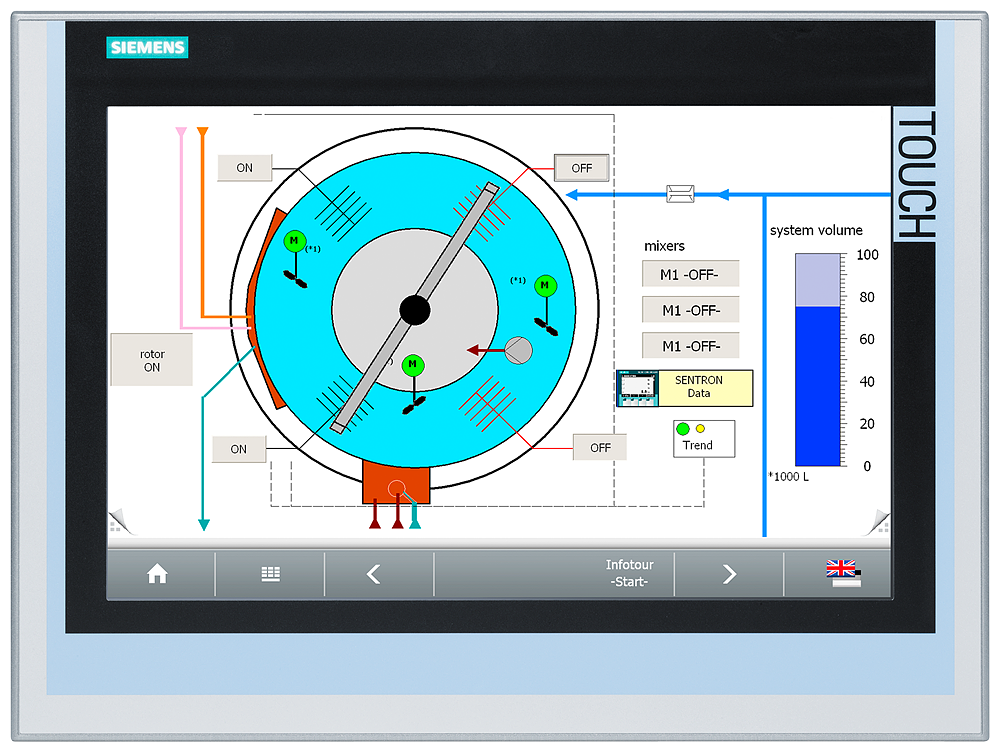Click the gray pump circle with red arrow
Screen dimensions: 1000x752
[x=518, y=350]
